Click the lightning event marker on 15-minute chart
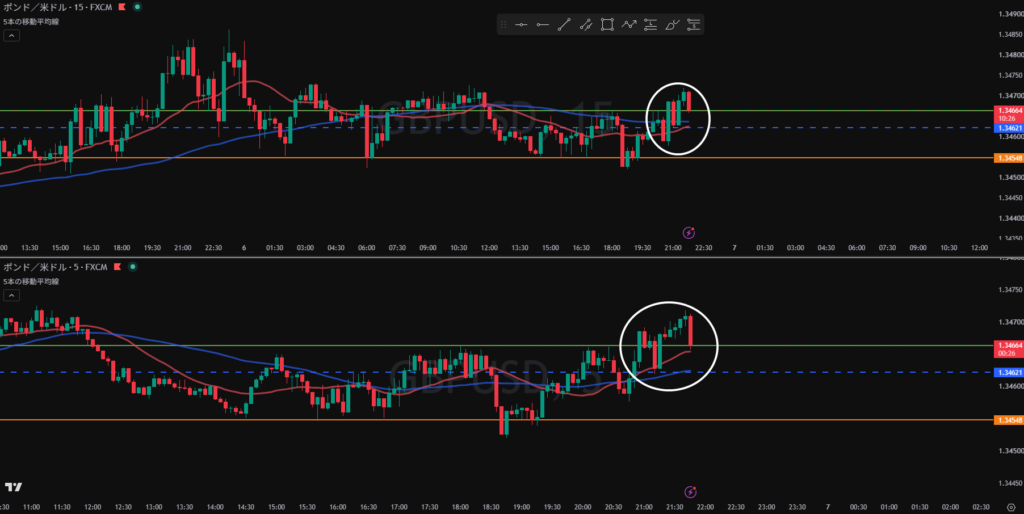Viewport: 1024px width, 514px height. pos(689,233)
